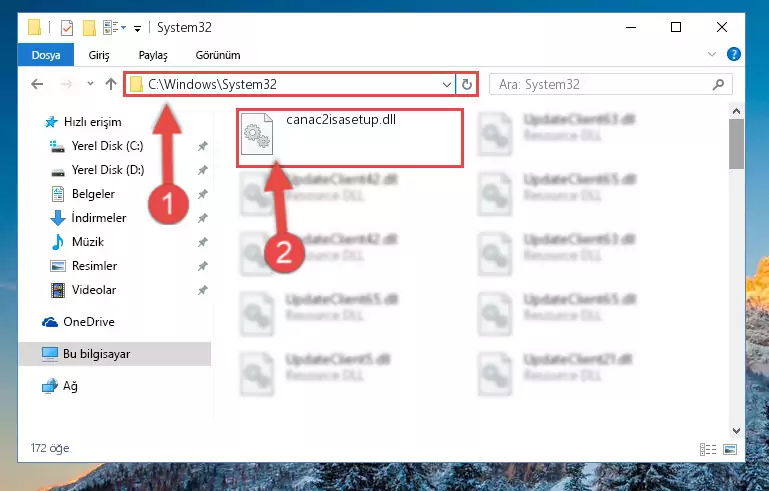
Task: Switch to large icons view in status bar
Action: [730, 449]
